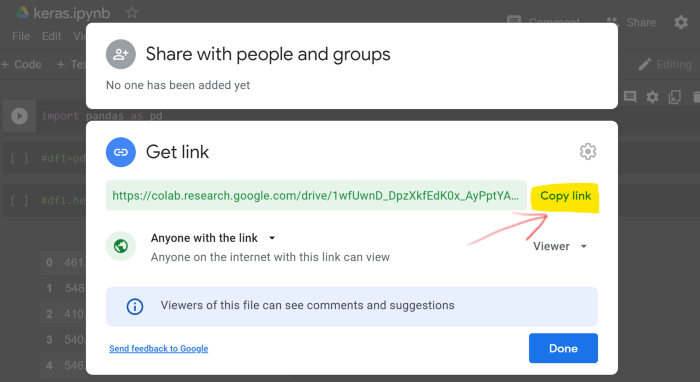This screenshot has width=700, height=382.
Task: Open the cell settings gear icon
Action: [x=652, y=97]
